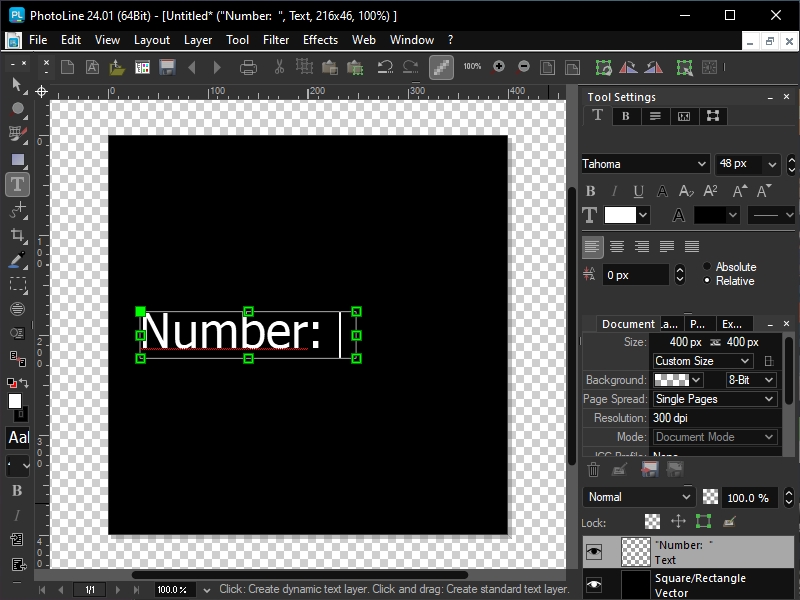Create a new document icon
Image resolution: width=800 pixels, height=600 pixels.
tap(67, 67)
